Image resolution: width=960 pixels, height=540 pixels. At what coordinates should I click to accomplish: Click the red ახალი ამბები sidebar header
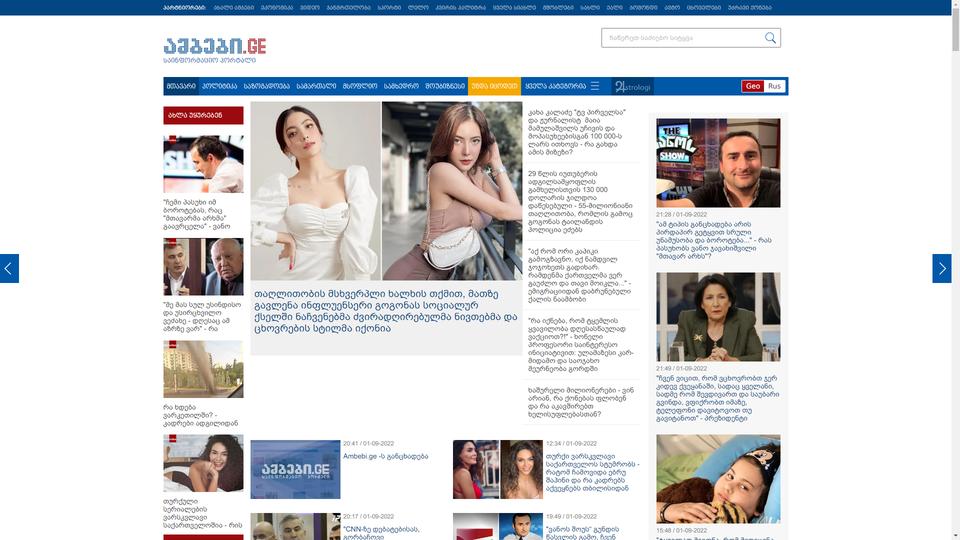[203, 115]
